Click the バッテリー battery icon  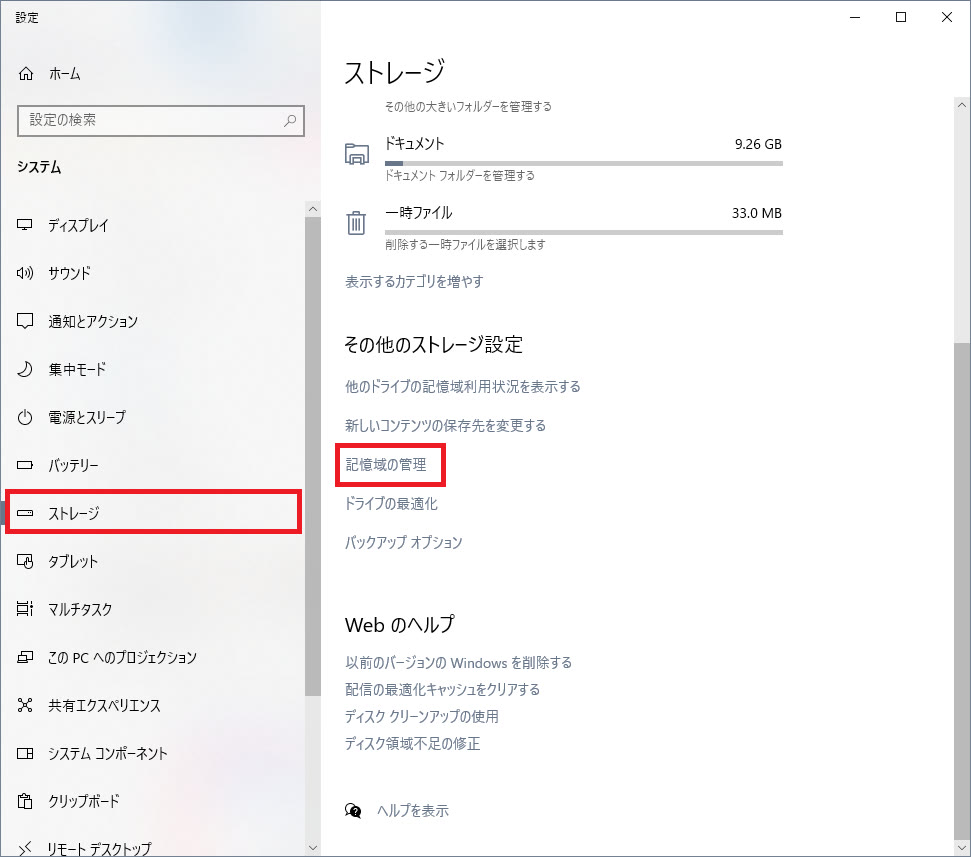25,465
